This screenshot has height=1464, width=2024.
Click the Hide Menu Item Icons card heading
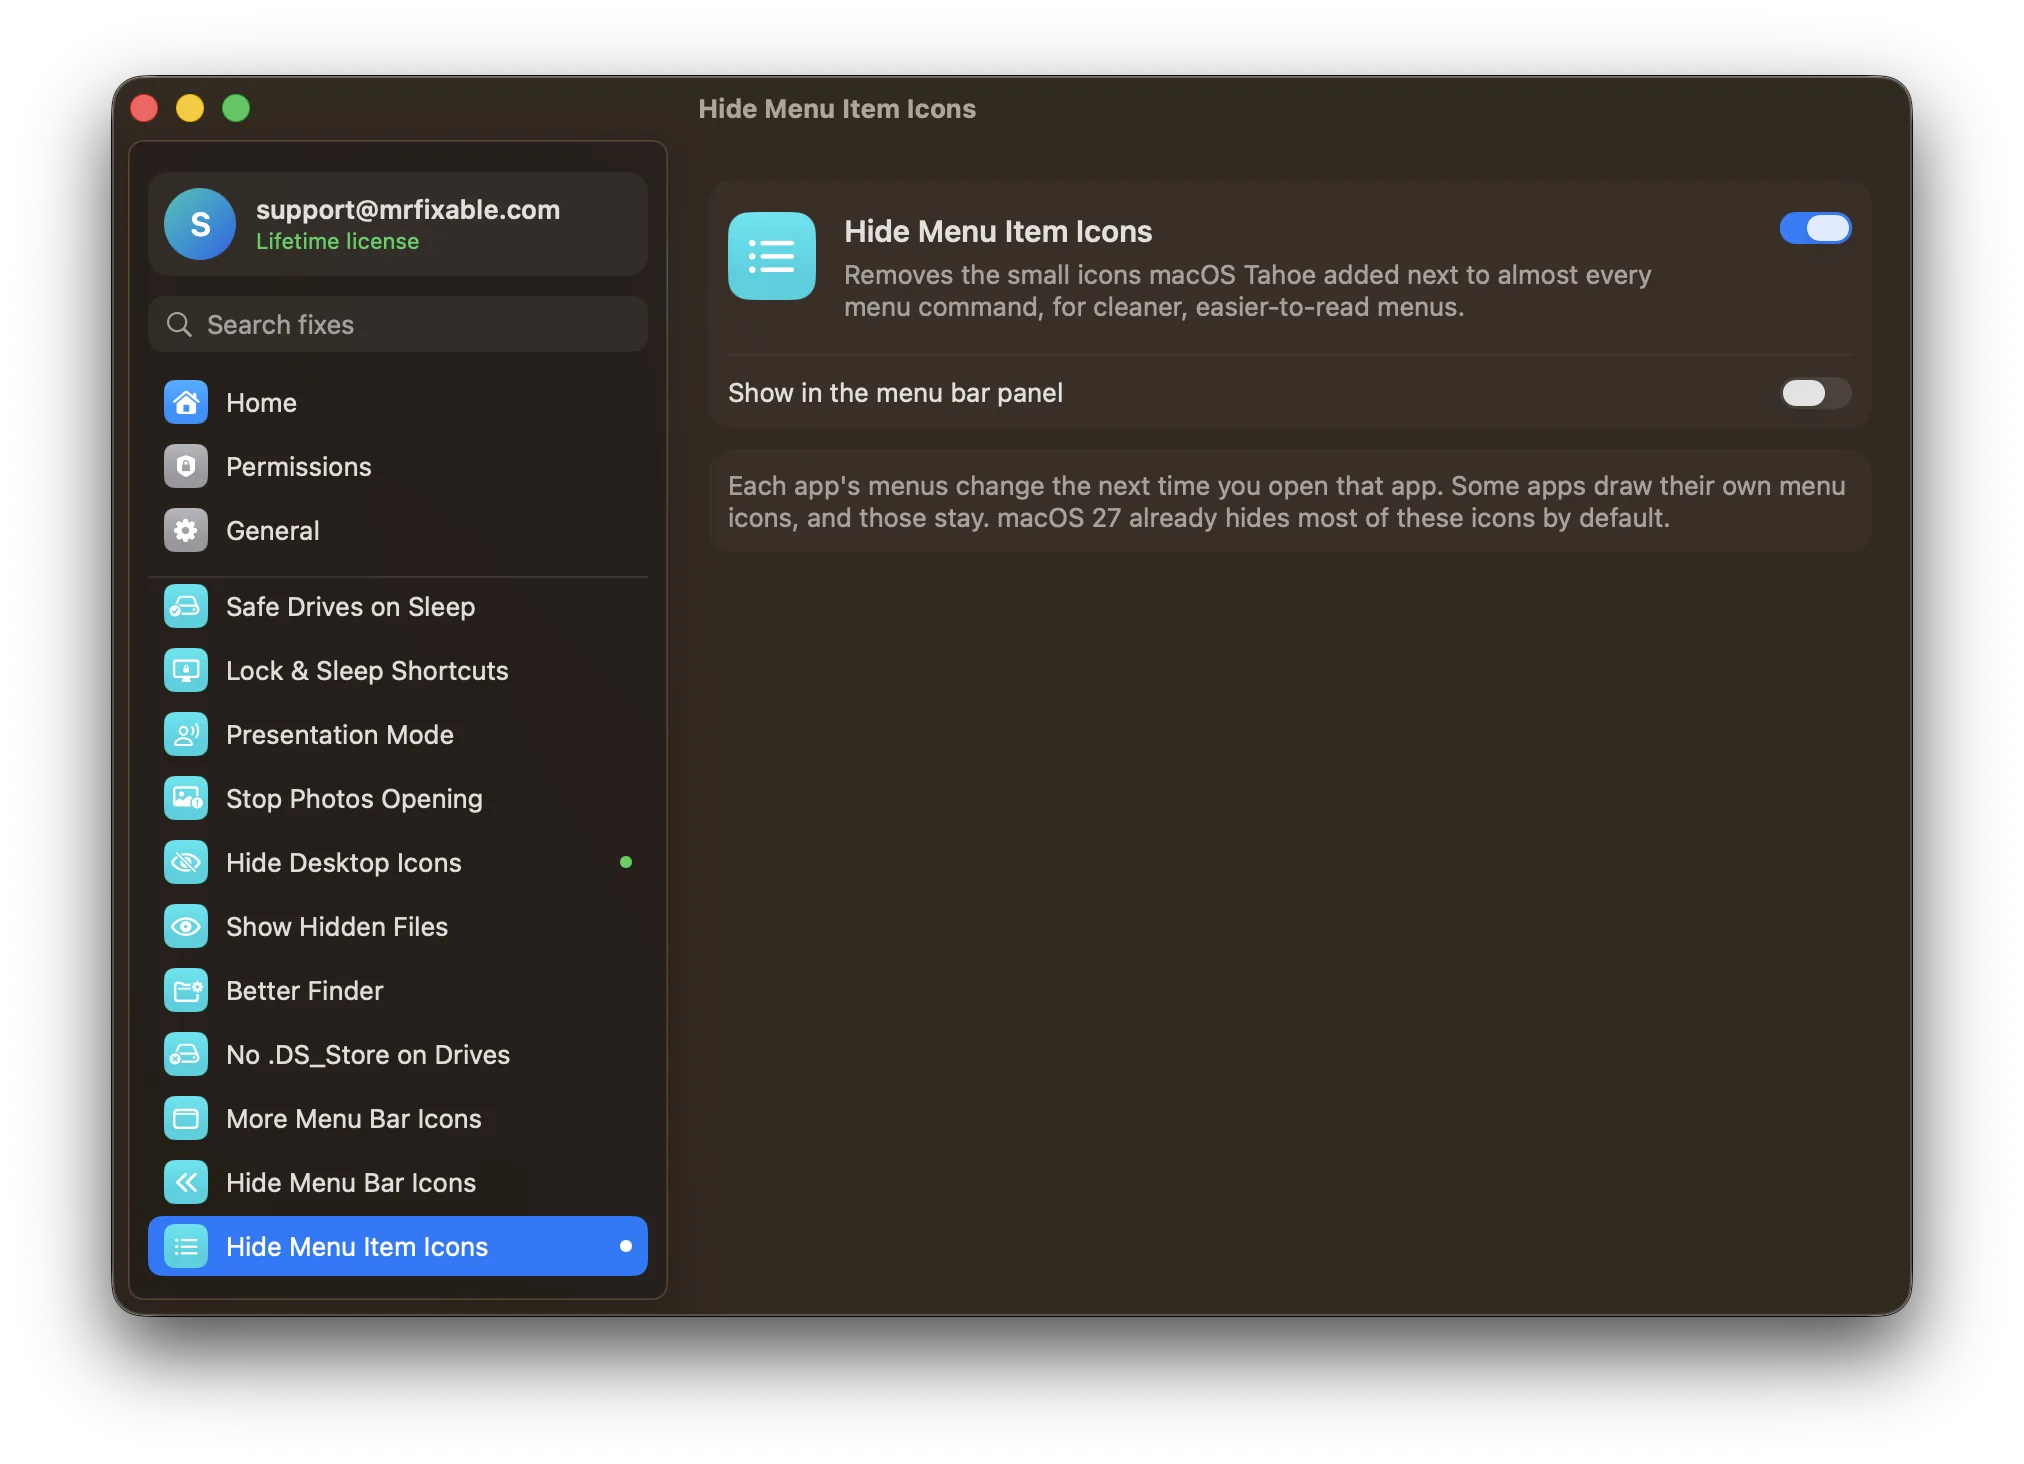[998, 231]
